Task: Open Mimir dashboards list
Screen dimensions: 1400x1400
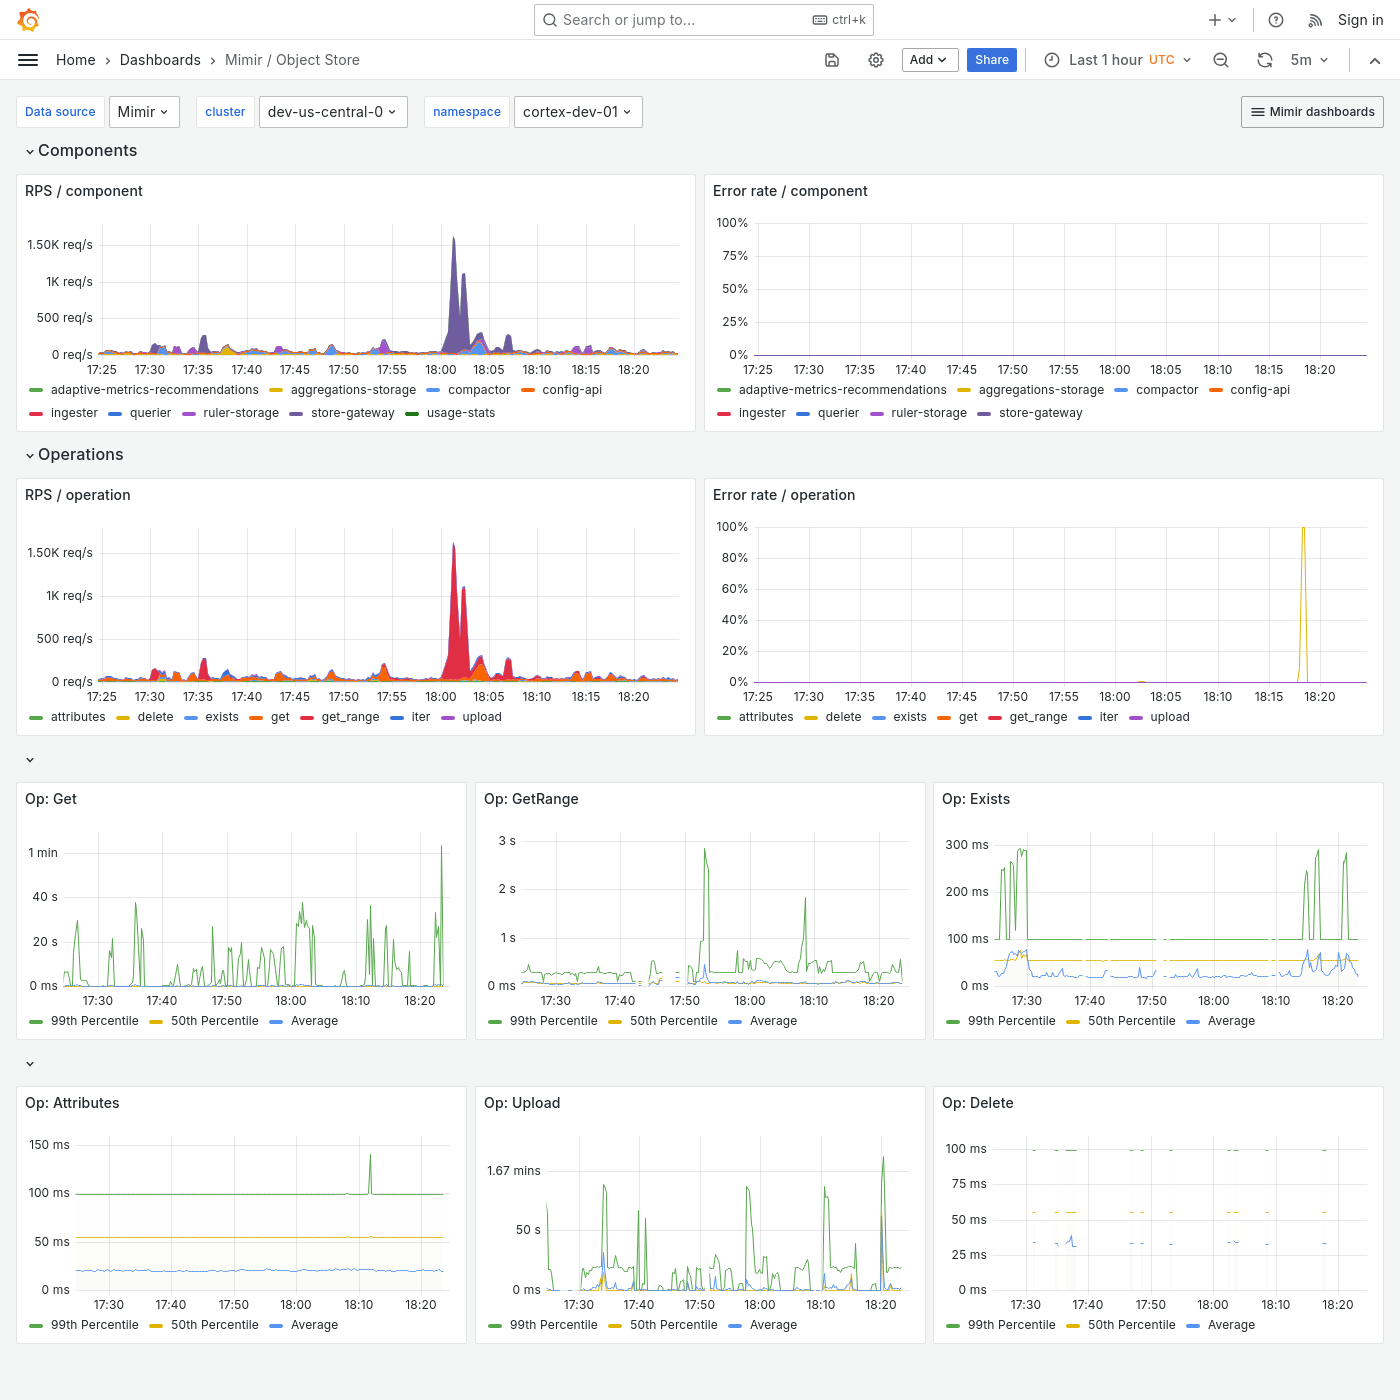Action: tap(1312, 112)
